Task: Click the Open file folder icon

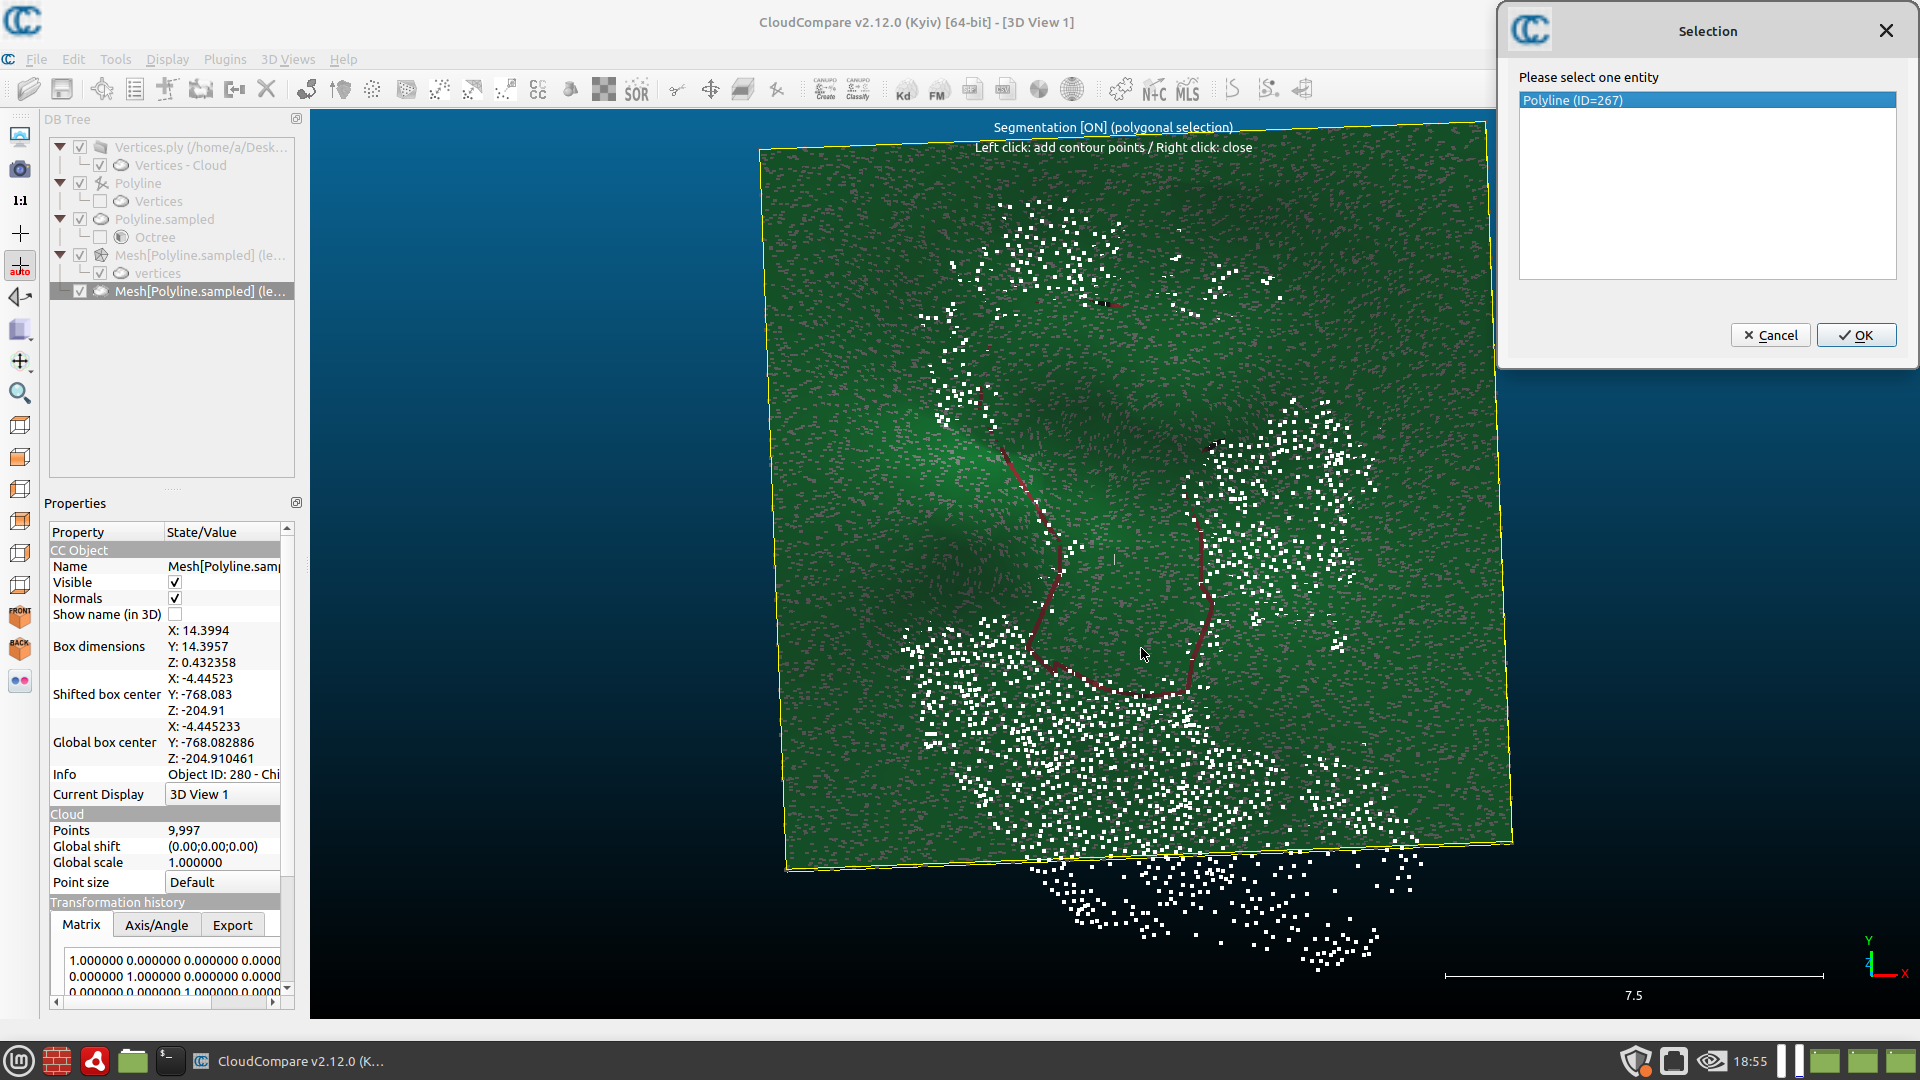Action: (x=29, y=90)
